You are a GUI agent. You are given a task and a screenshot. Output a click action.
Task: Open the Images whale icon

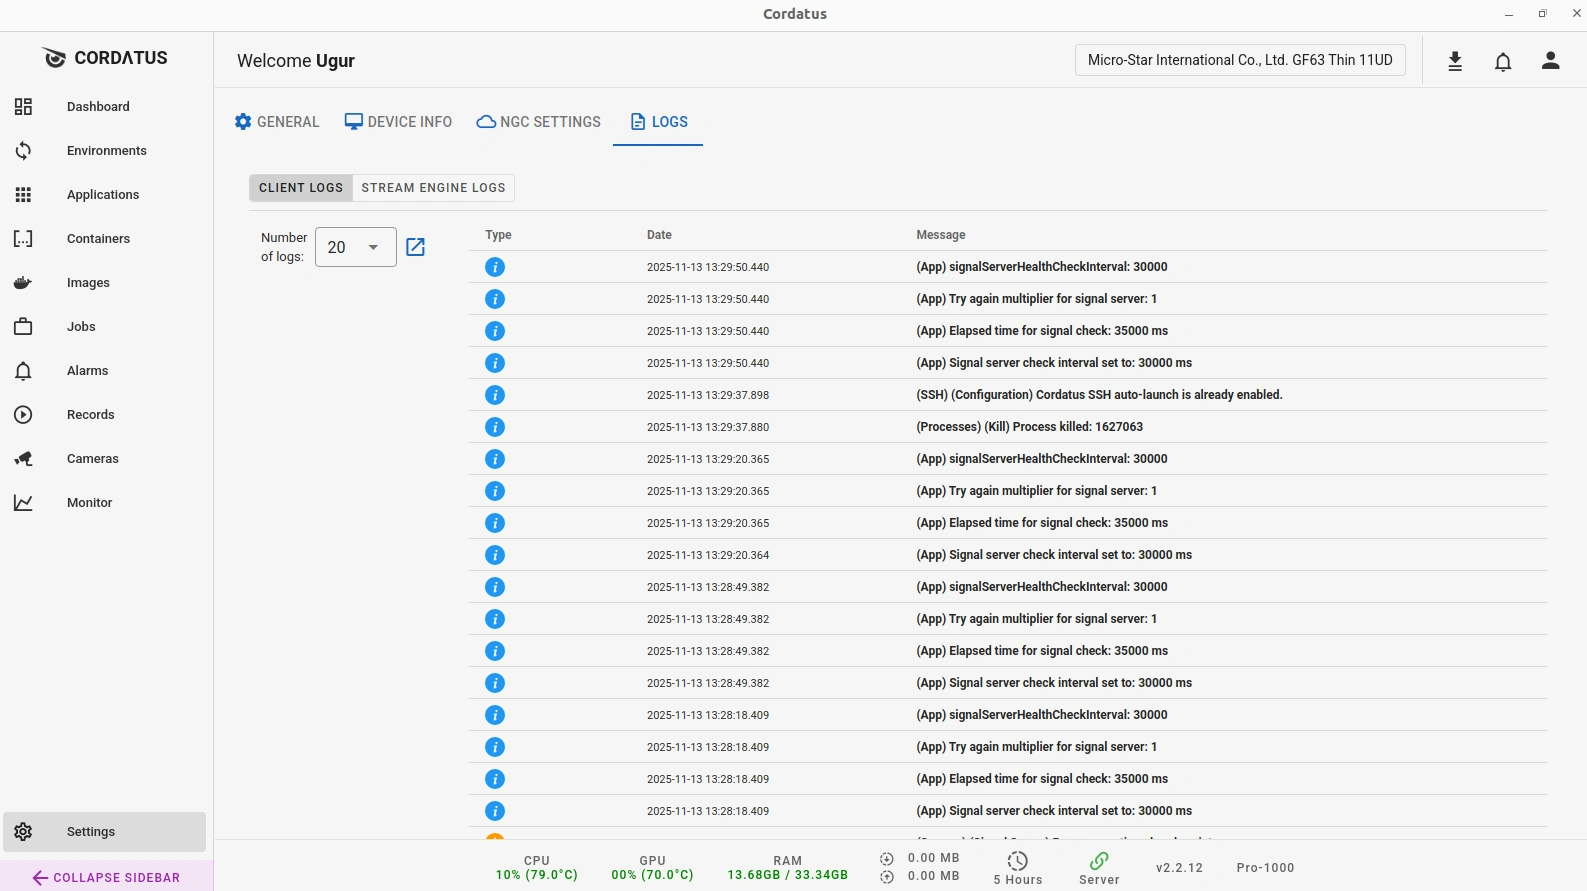[23, 283]
